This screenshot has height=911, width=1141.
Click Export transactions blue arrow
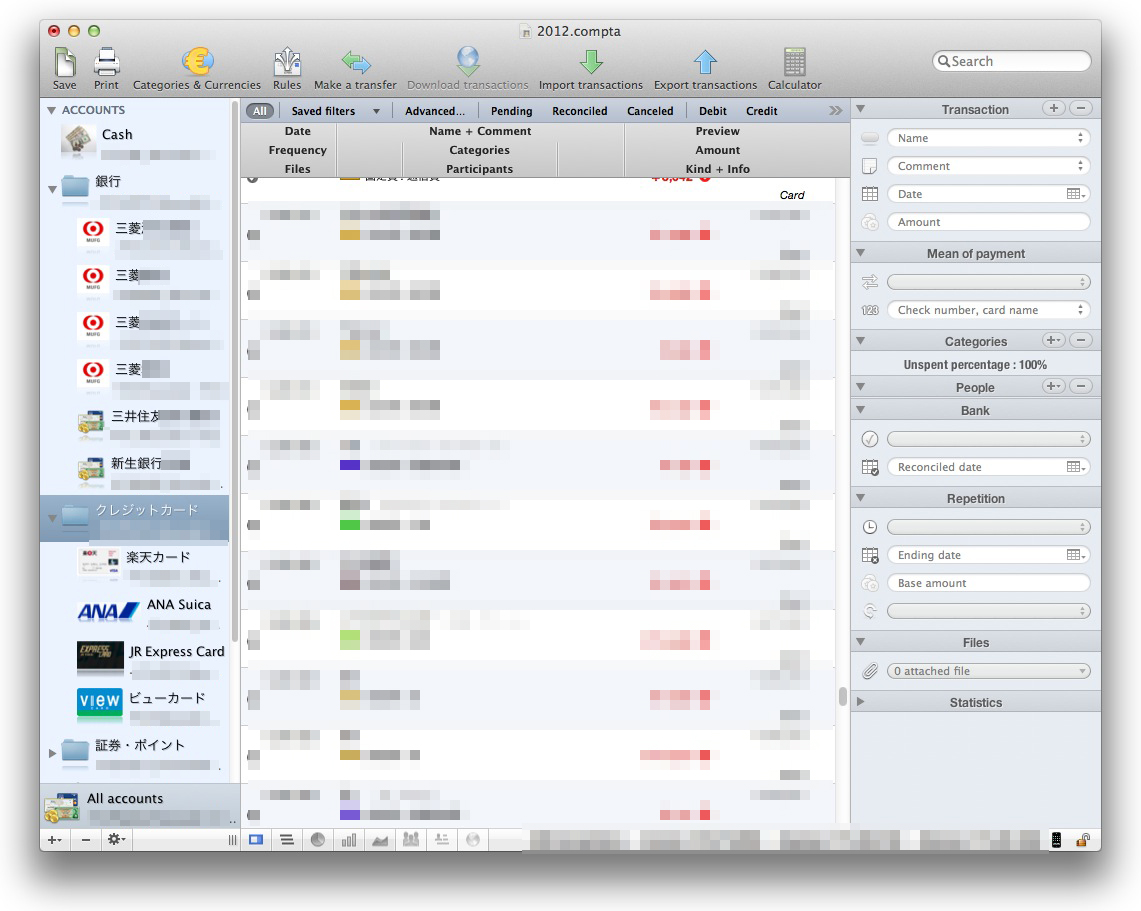tap(705, 63)
